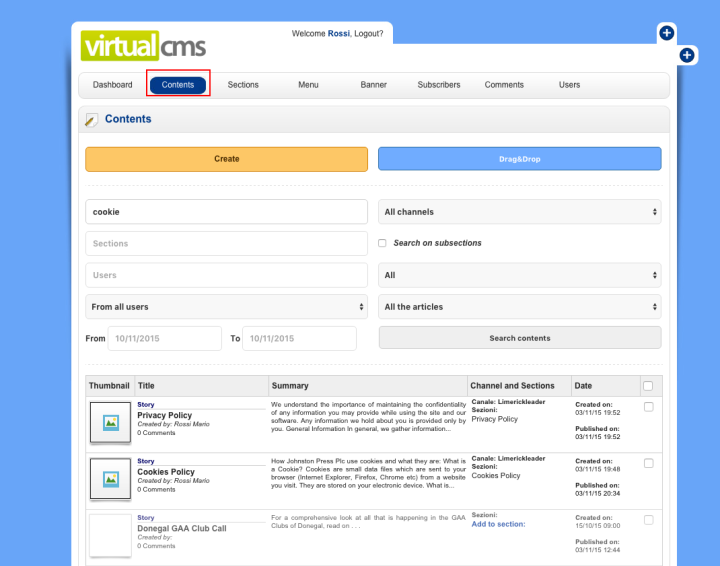Open the Subscribers tab
The image size is (720, 566).
pyautogui.click(x=439, y=85)
